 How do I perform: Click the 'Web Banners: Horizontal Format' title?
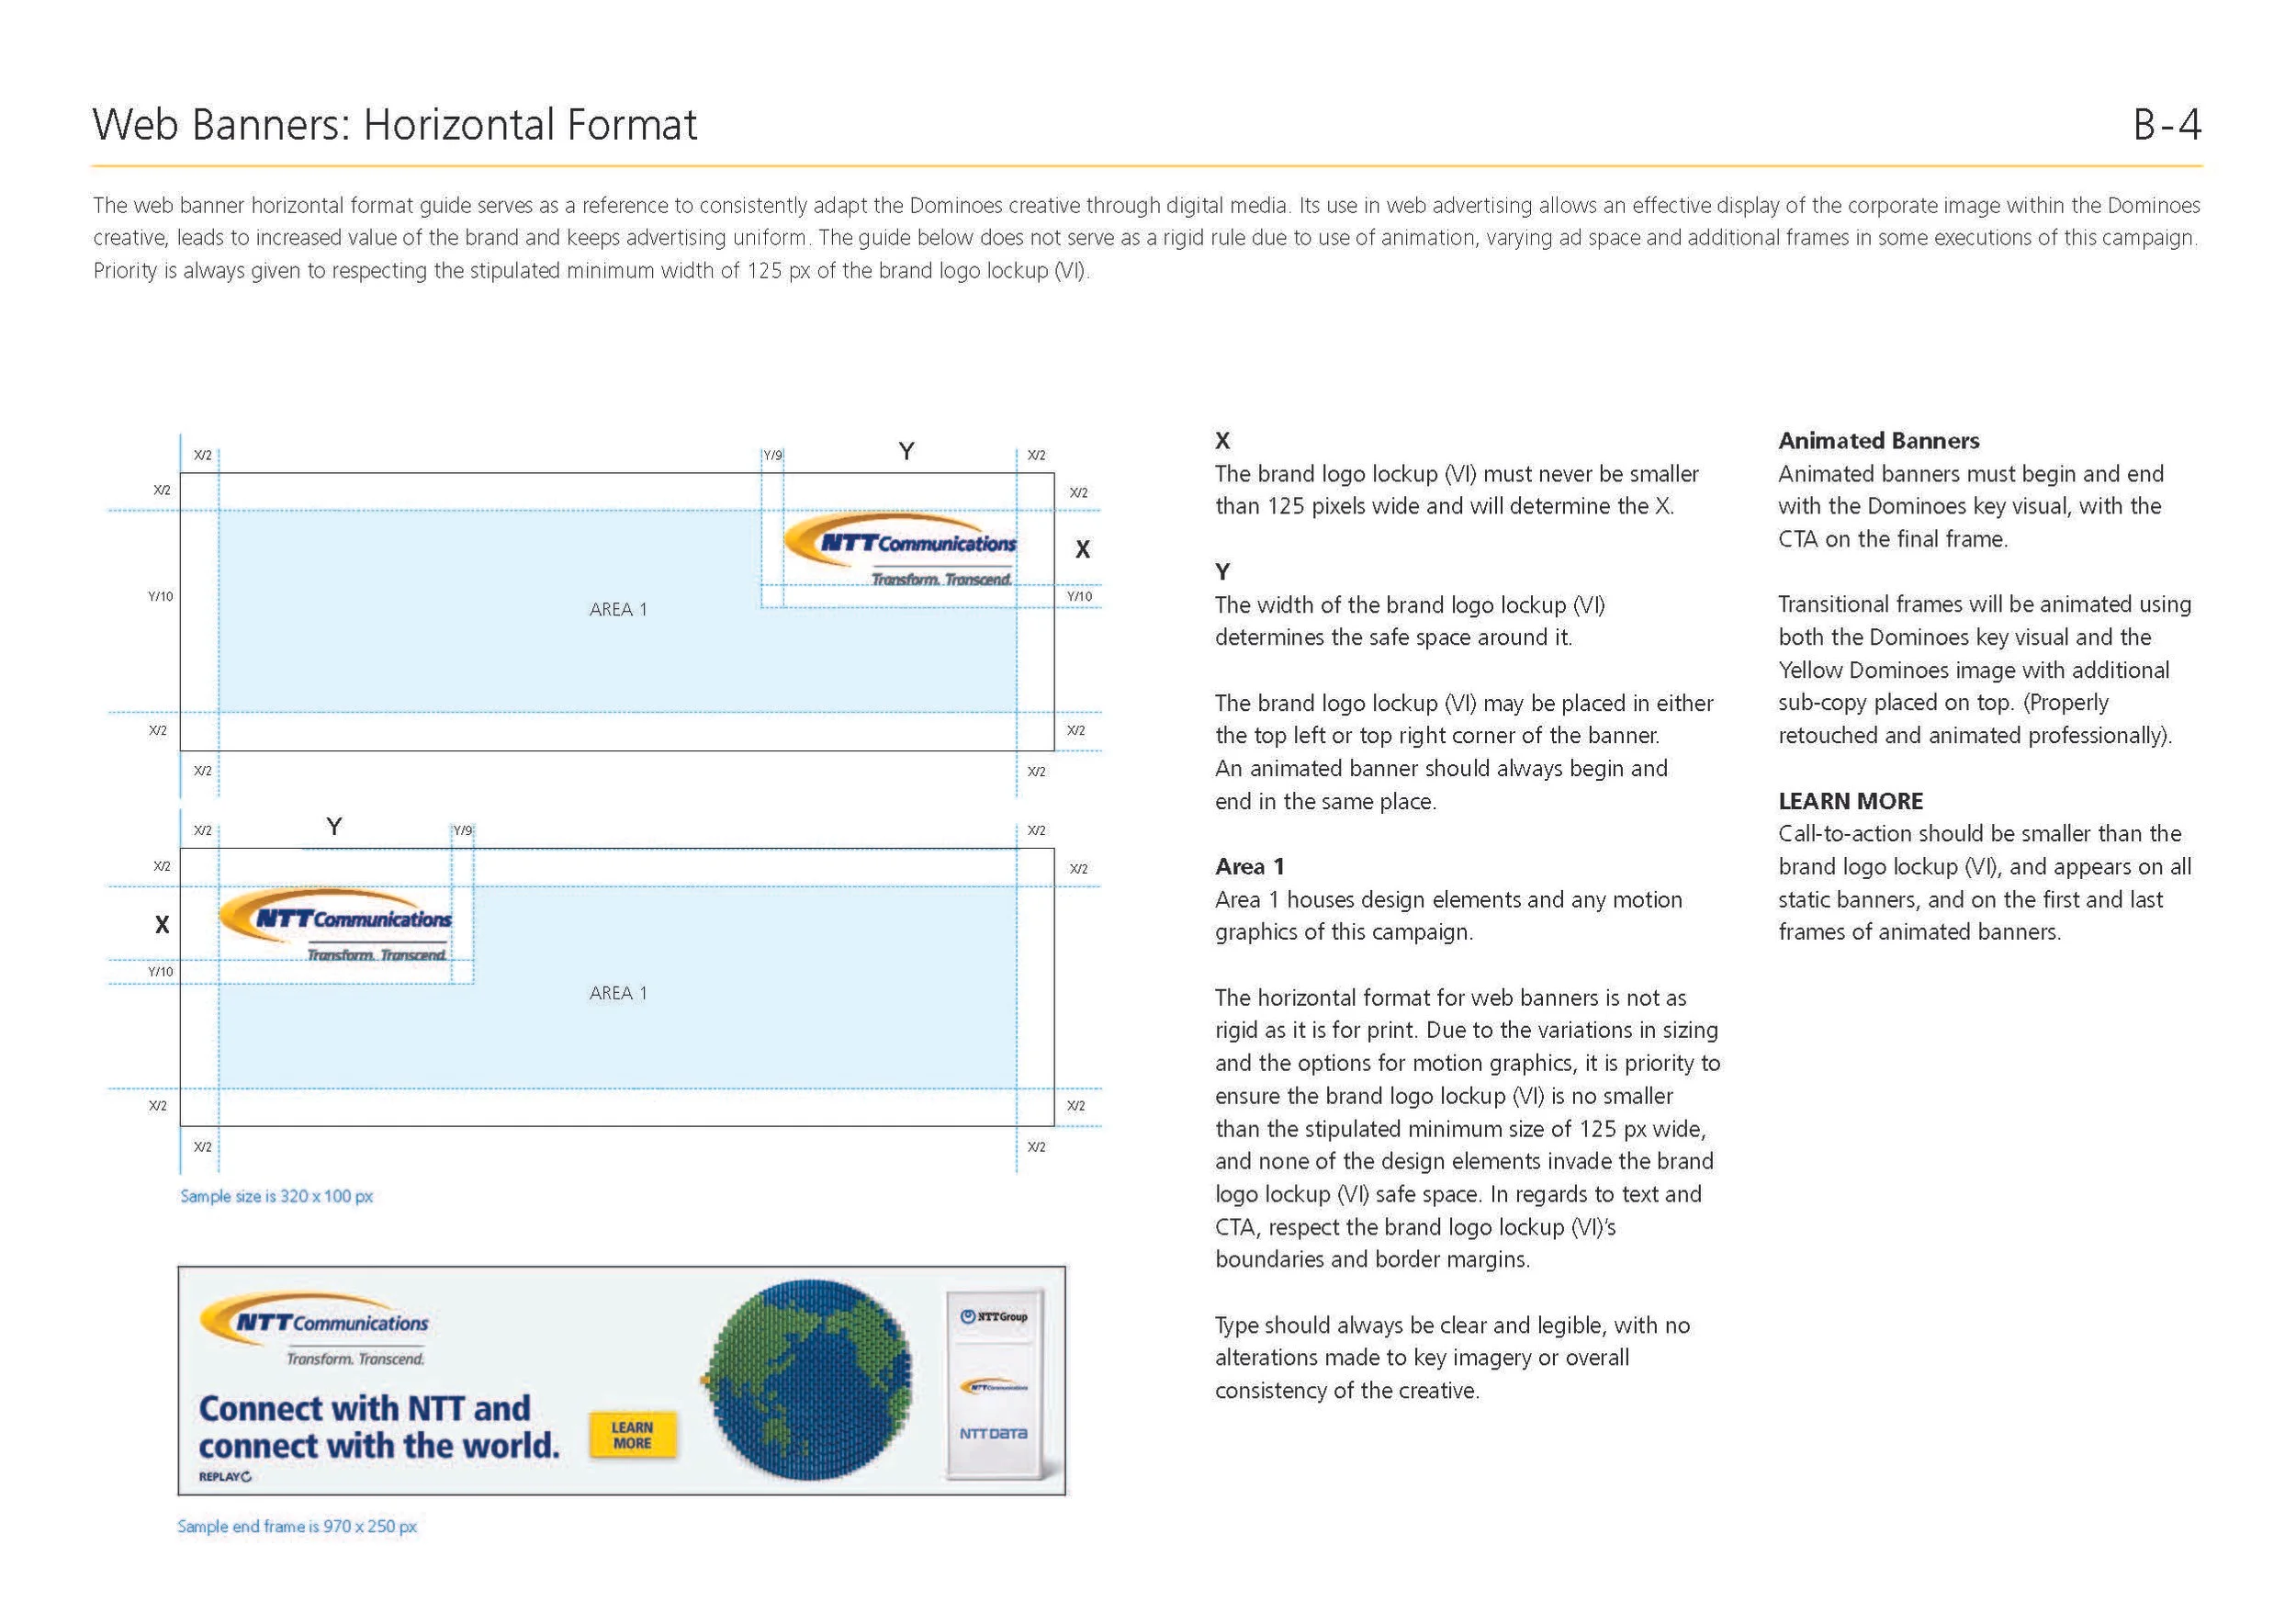(x=394, y=125)
